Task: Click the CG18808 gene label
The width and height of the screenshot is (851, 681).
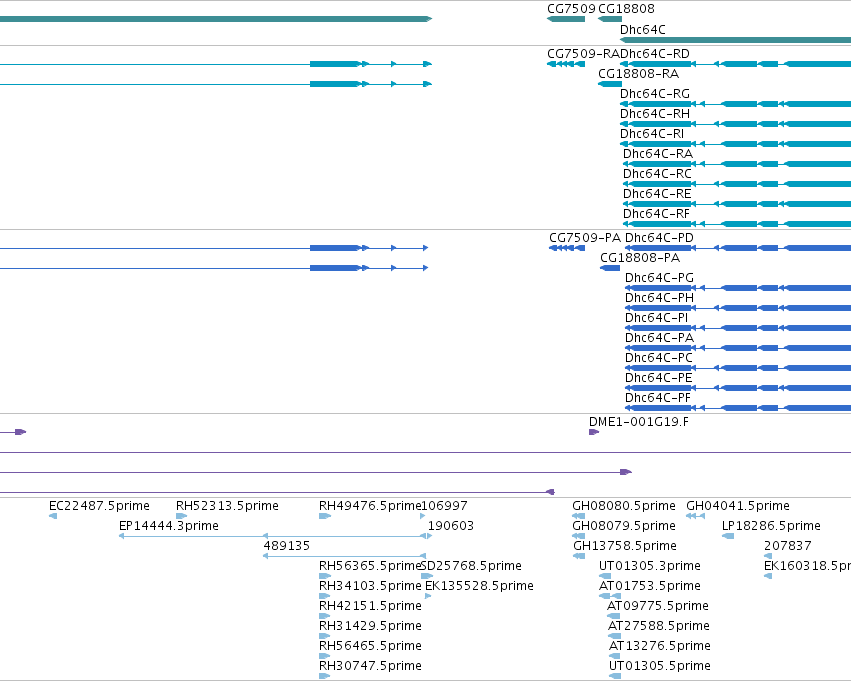Action: [626, 9]
